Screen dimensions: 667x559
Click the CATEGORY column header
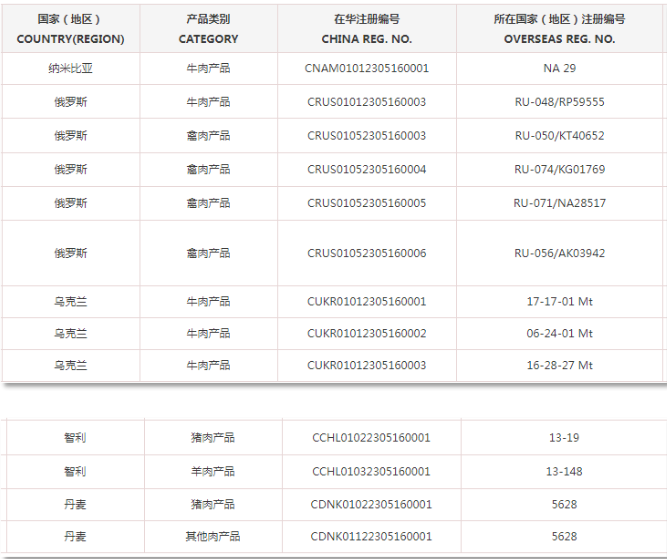pos(208,29)
